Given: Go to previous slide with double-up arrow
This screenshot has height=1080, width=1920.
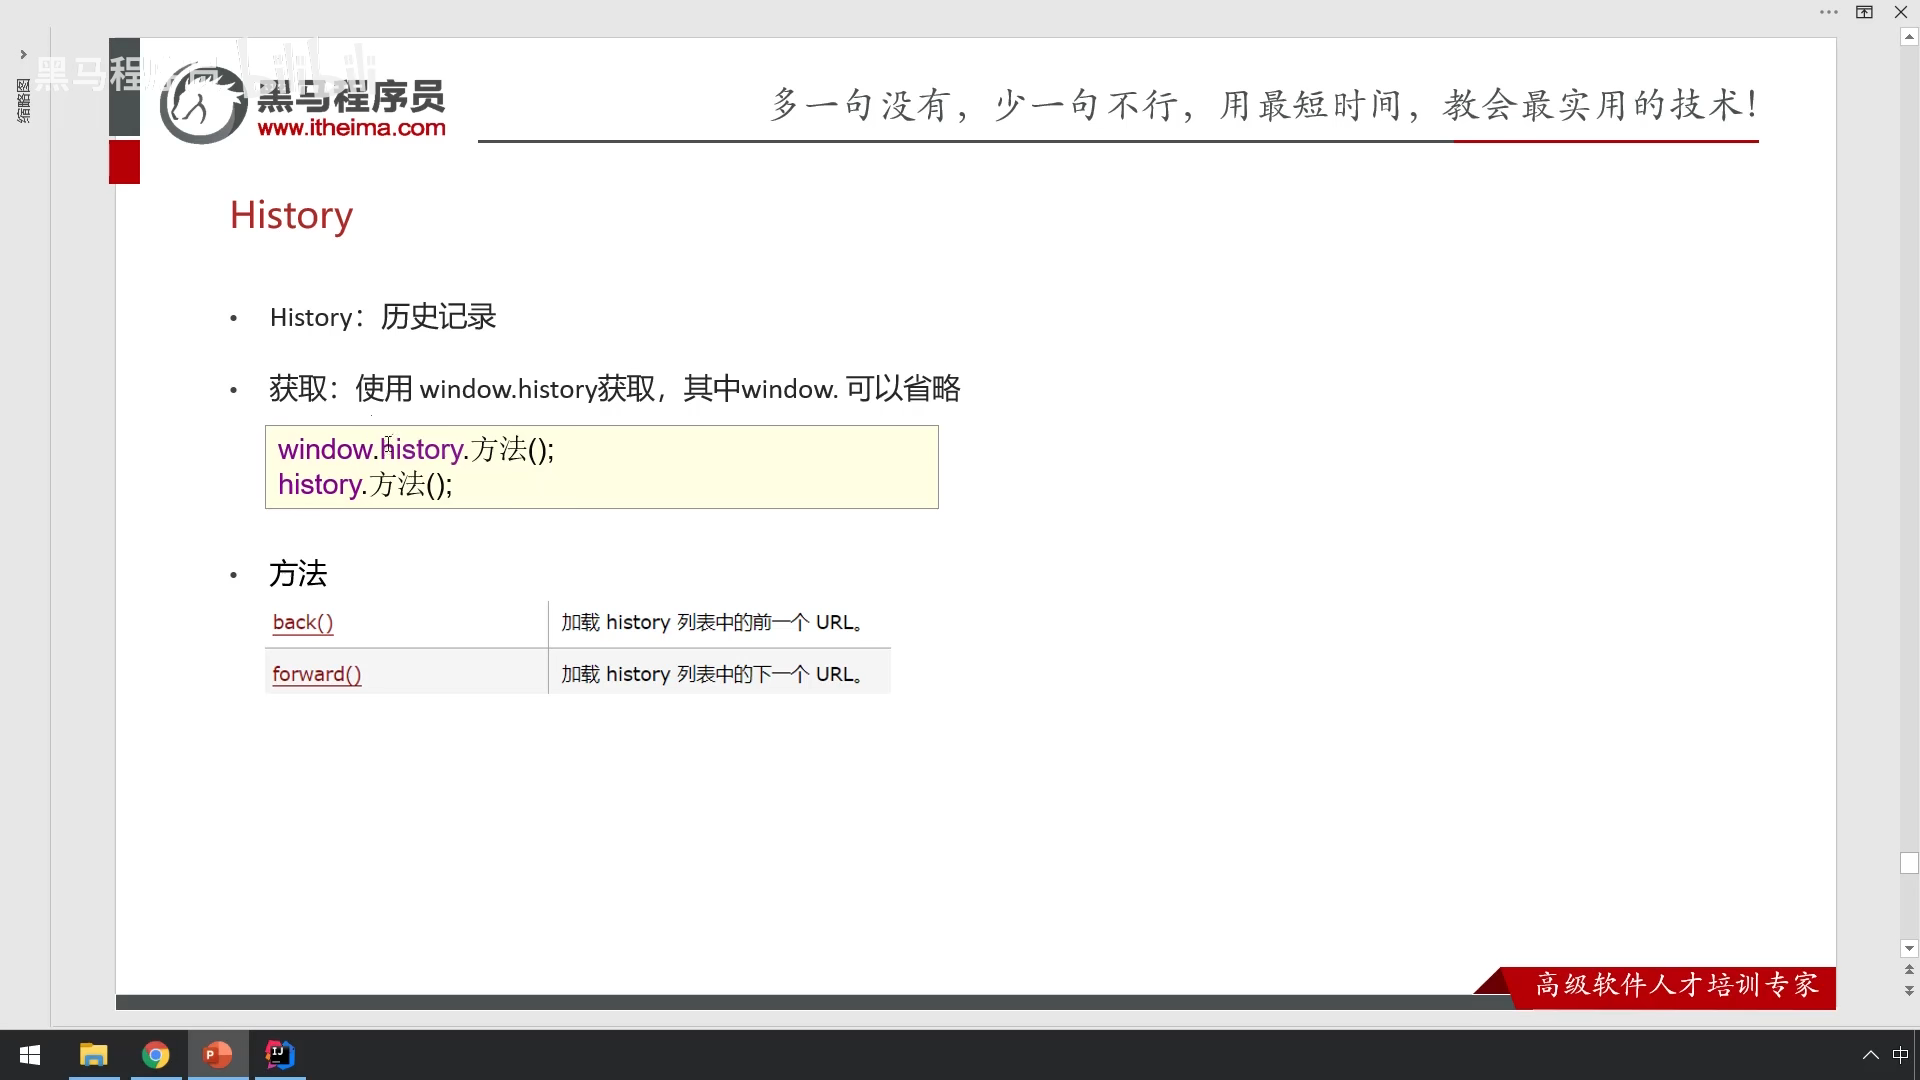Looking at the screenshot, I should click(x=1909, y=970).
